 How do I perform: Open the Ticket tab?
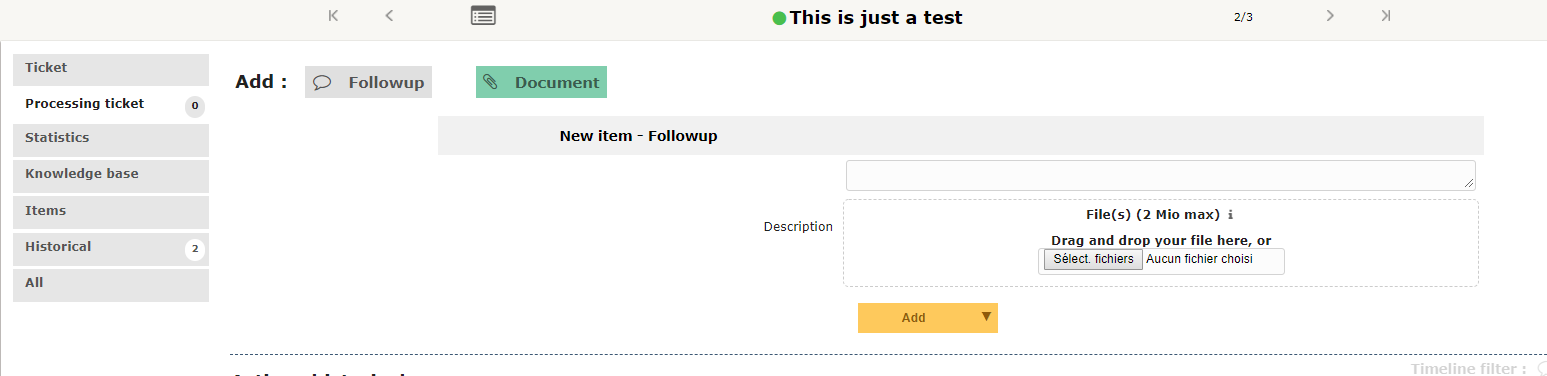(x=111, y=68)
